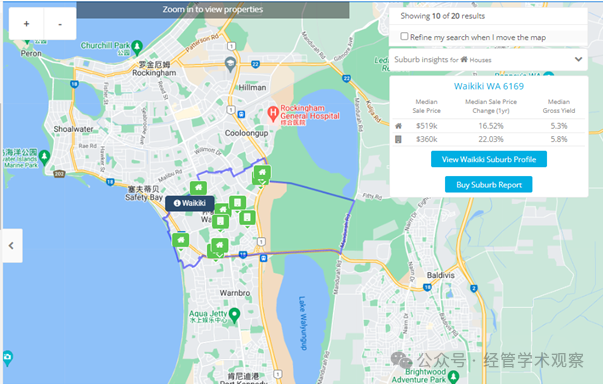Viewport: 603px width, 384px height.
Task: Collapse the side panel with left chevron
Action: [12, 246]
